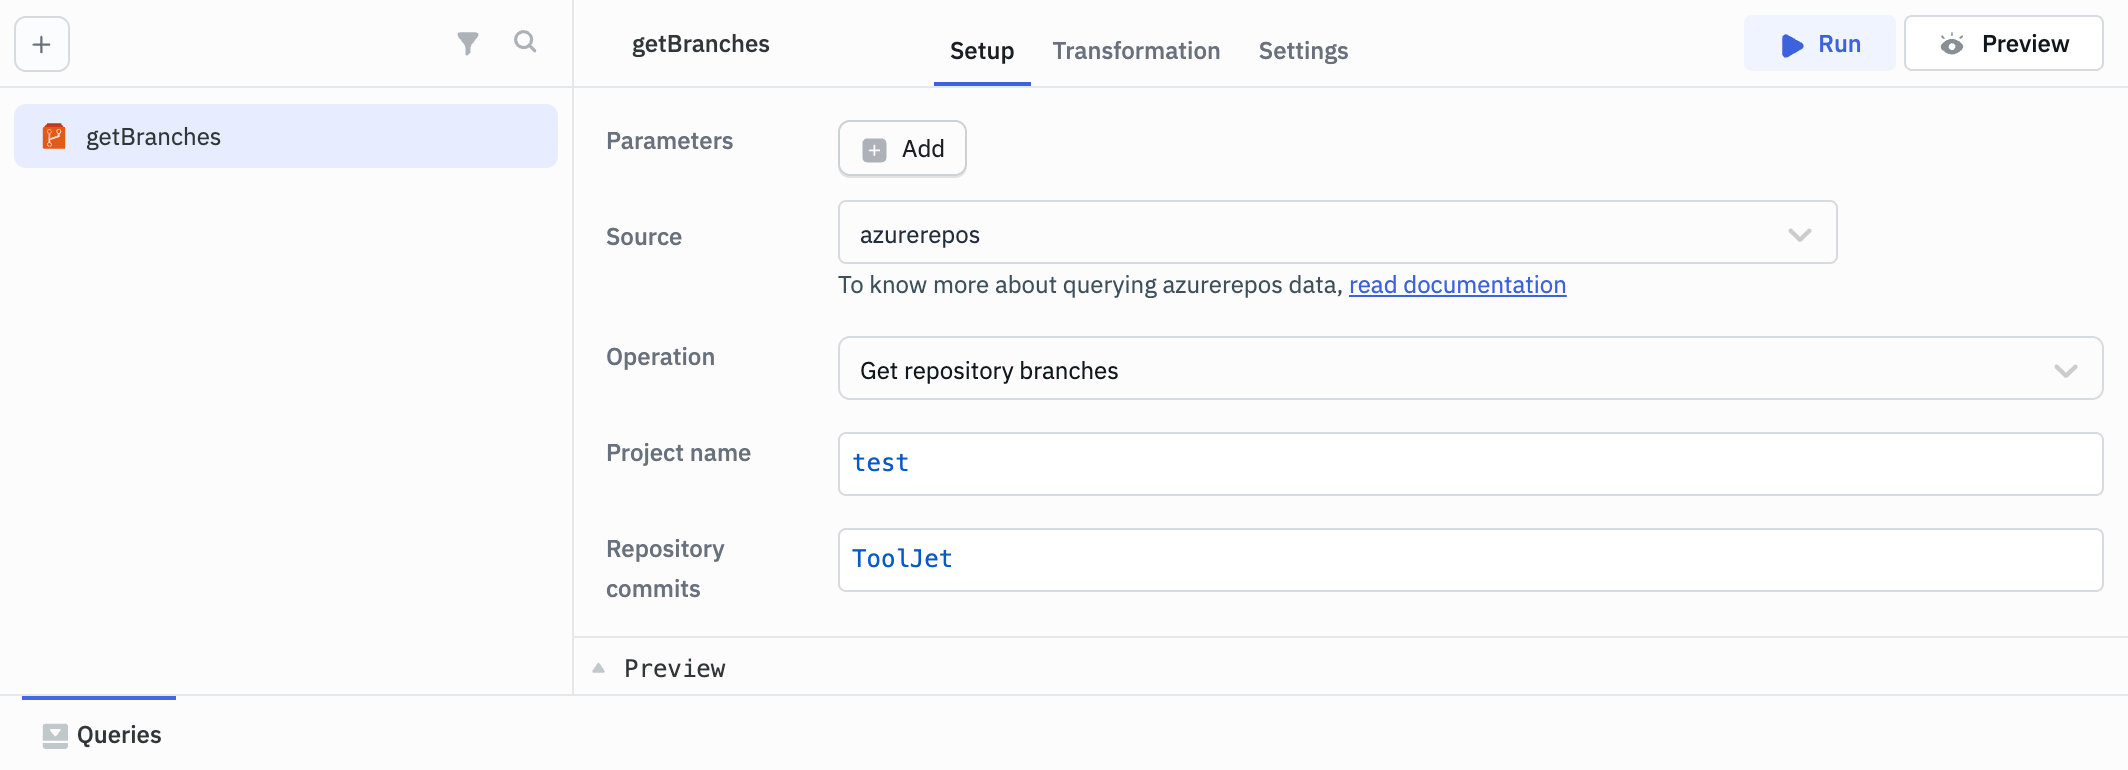
Task: Switch to the Transformation tab
Action: (x=1136, y=51)
